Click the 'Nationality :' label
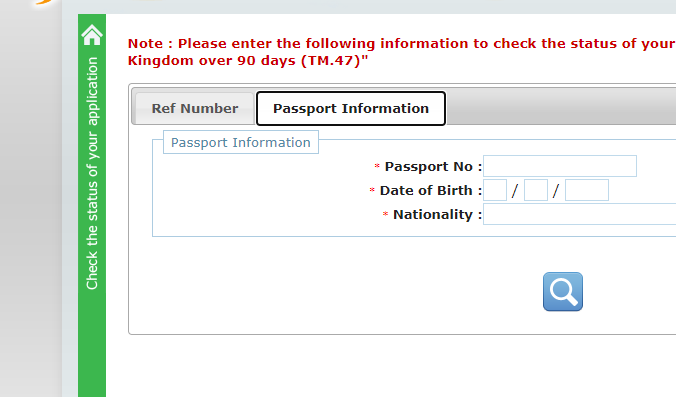Image resolution: width=676 pixels, height=397 pixels. [x=437, y=215]
